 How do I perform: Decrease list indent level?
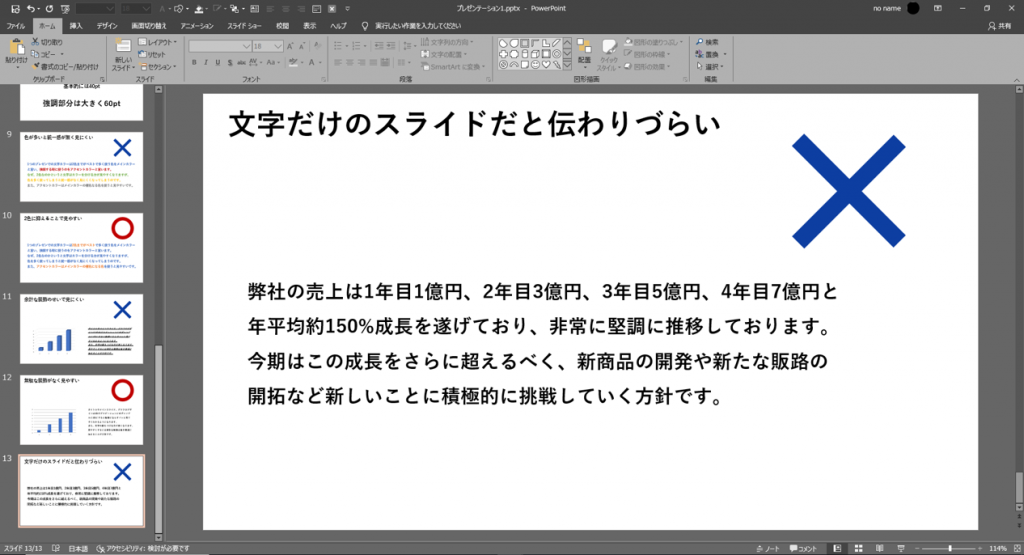tap(379, 46)
